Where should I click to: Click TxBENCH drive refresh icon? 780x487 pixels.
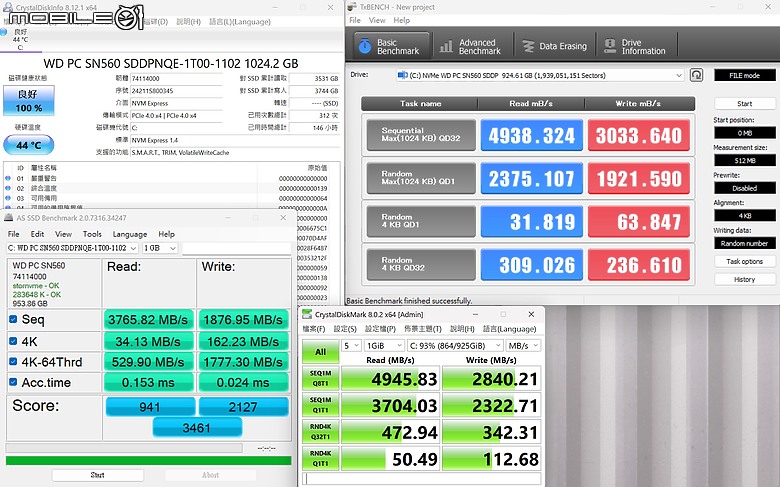click(x=696, y=75)
